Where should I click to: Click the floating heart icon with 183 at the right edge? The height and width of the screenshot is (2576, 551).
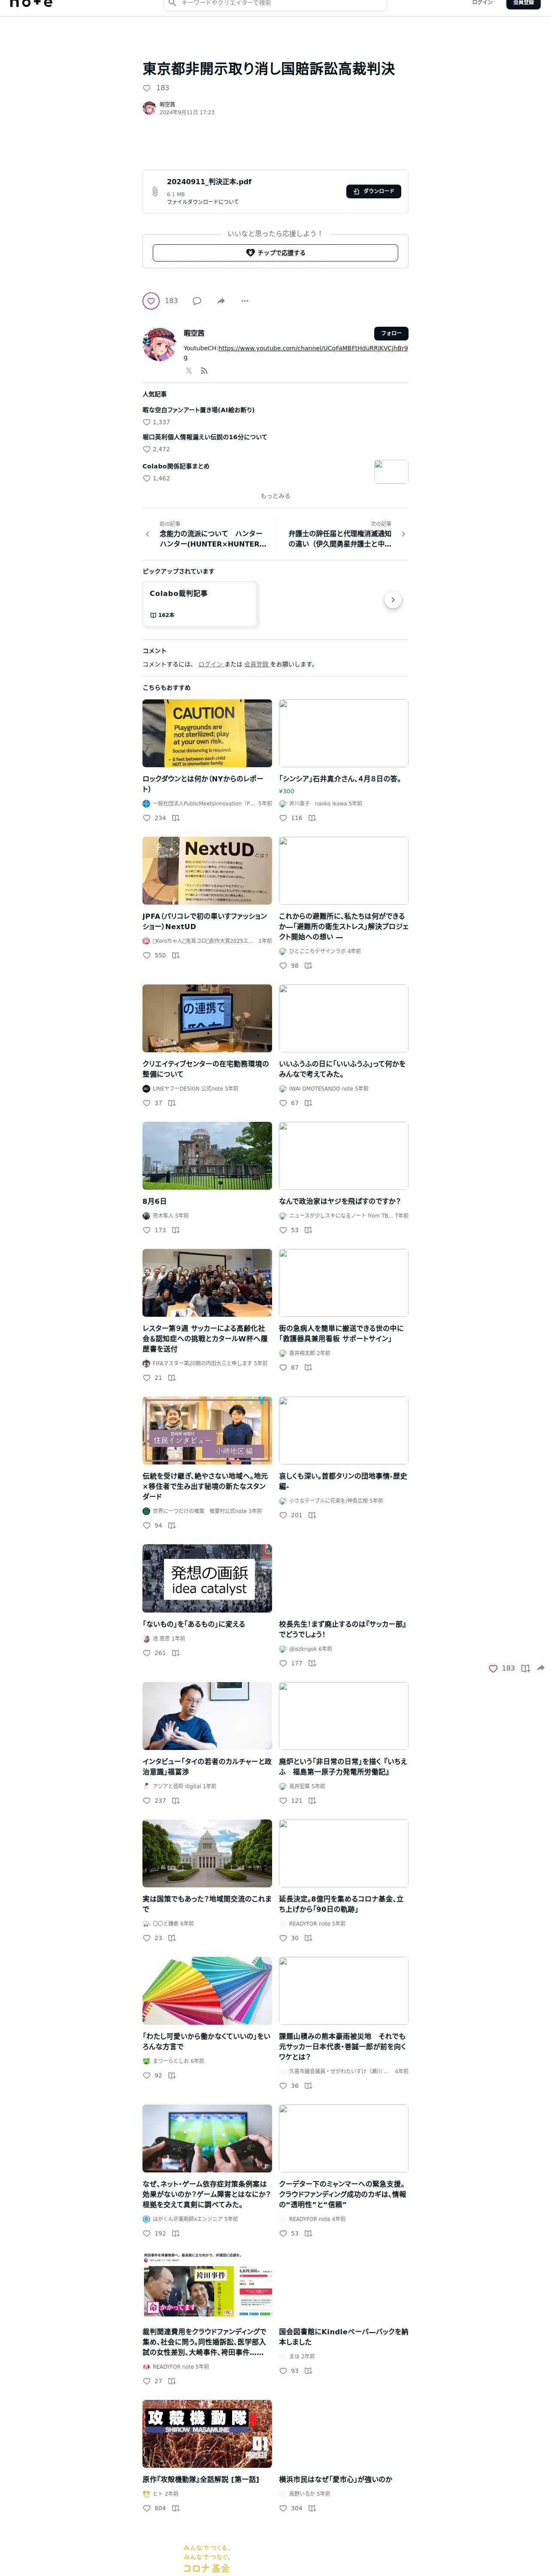point(493,1668)
